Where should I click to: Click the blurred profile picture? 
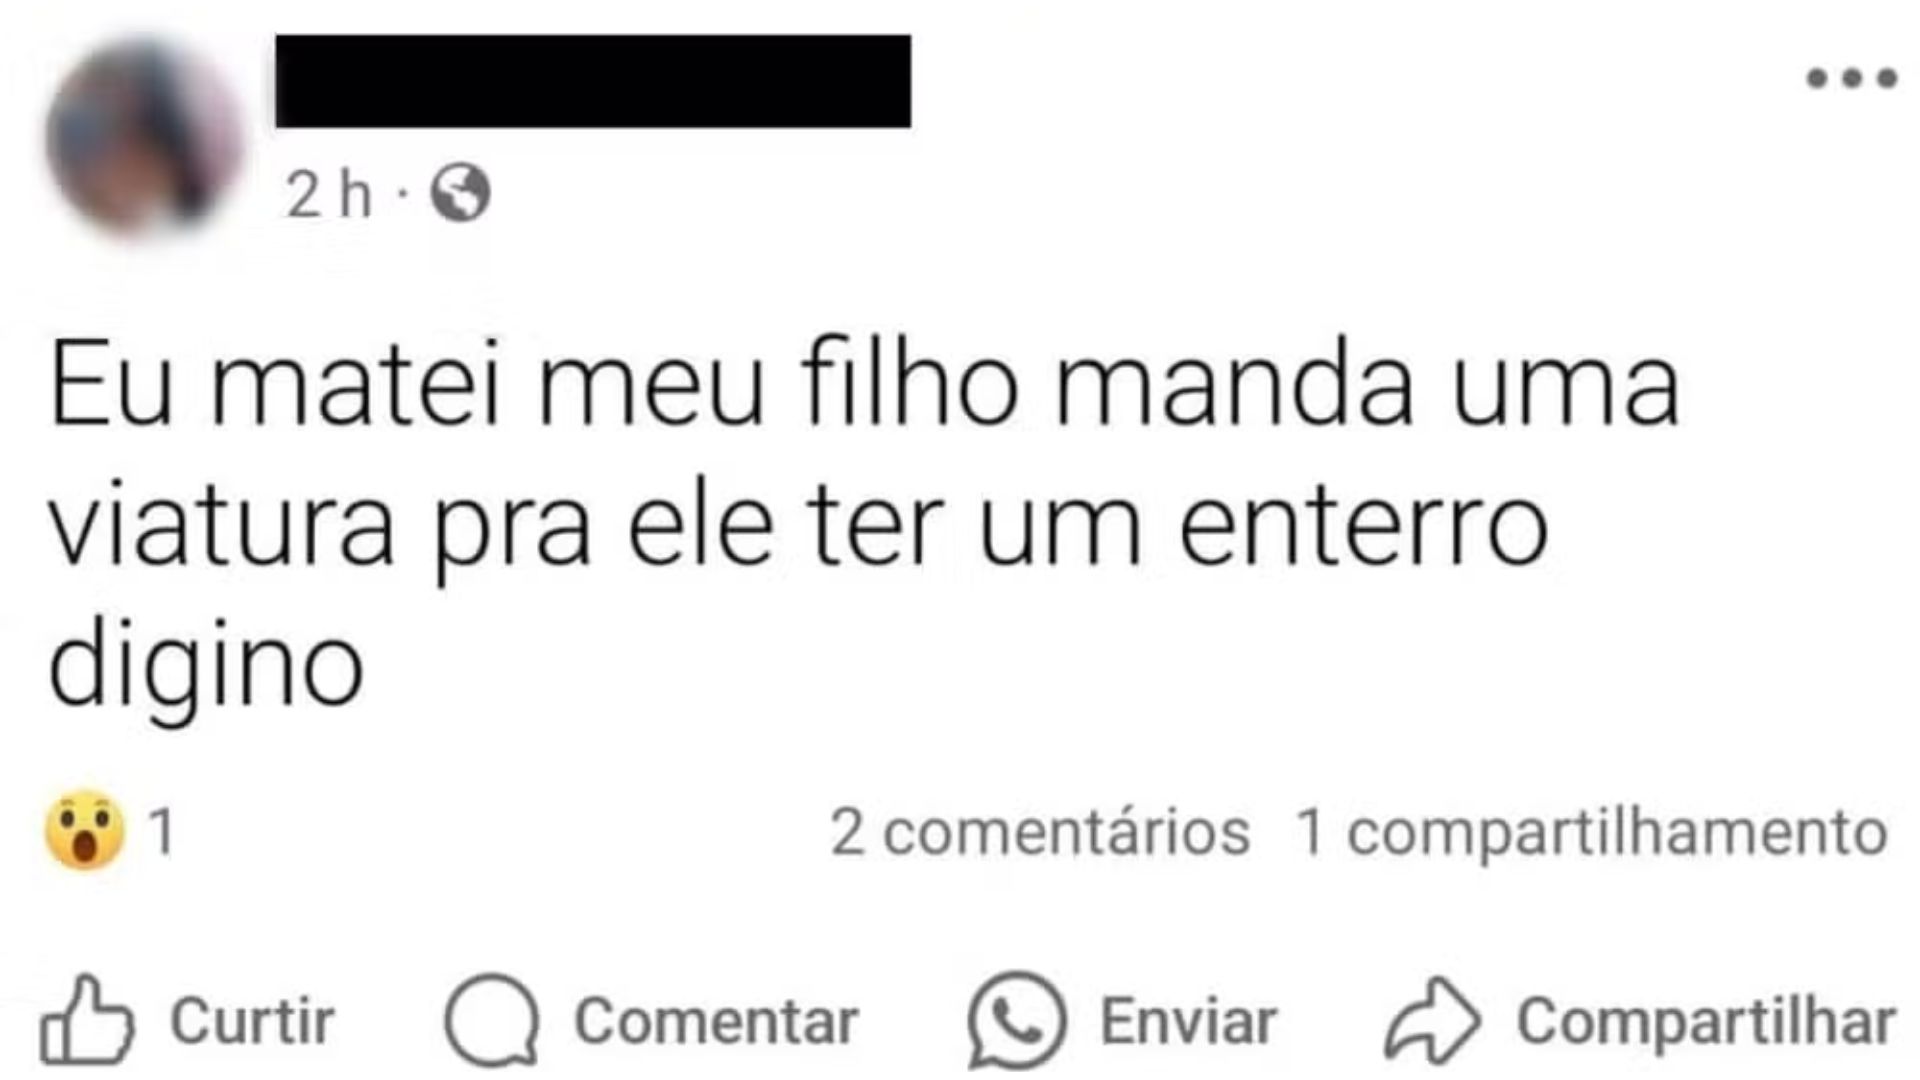[x=145, y=137]
